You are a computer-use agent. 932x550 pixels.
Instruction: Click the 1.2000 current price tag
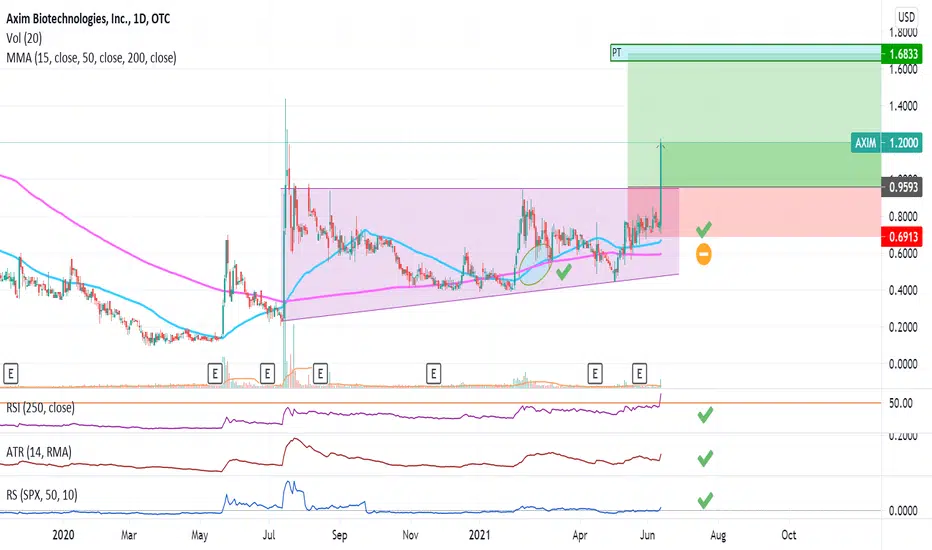(x=903, y=143)
